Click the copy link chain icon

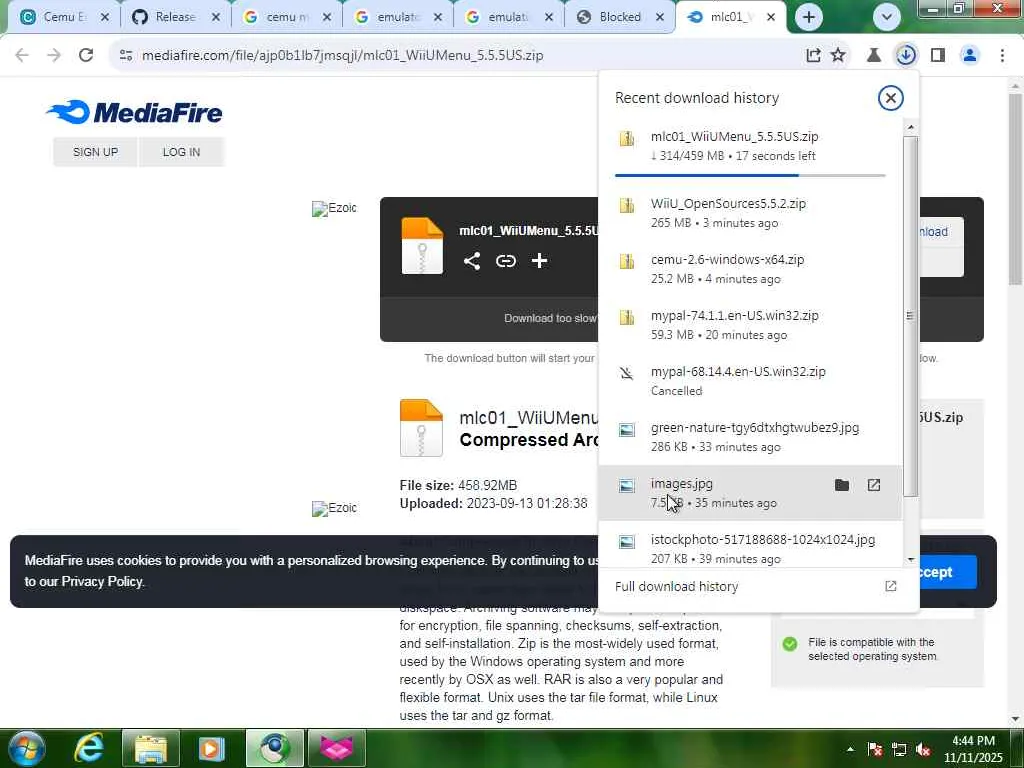505,261
